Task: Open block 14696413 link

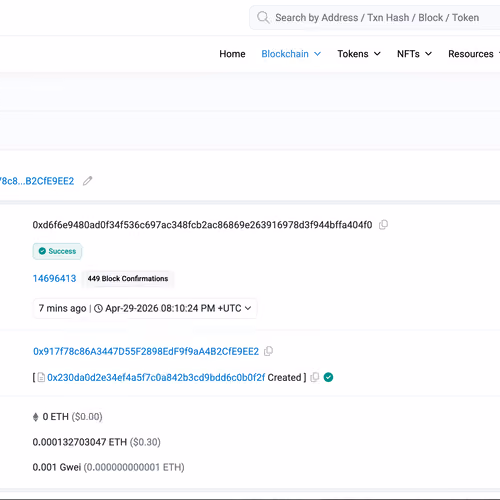Action: (54, 278)
